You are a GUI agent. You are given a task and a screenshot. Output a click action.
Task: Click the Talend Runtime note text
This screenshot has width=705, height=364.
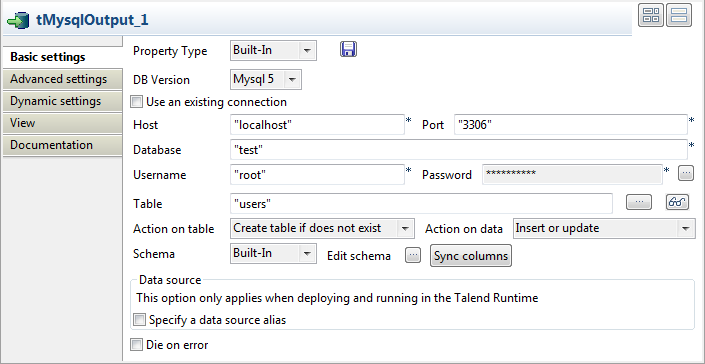pos(337,297)
